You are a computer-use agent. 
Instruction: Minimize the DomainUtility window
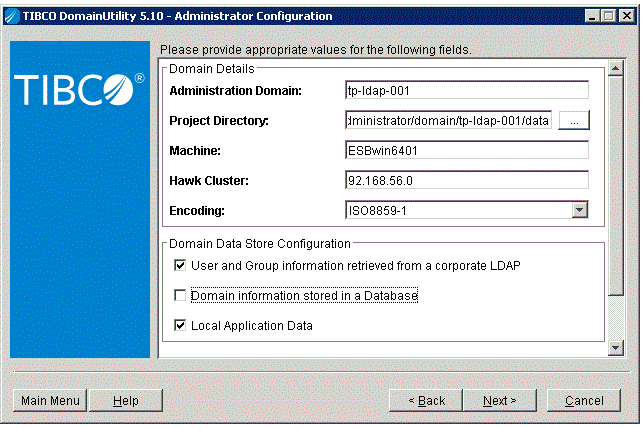(592, 16)
